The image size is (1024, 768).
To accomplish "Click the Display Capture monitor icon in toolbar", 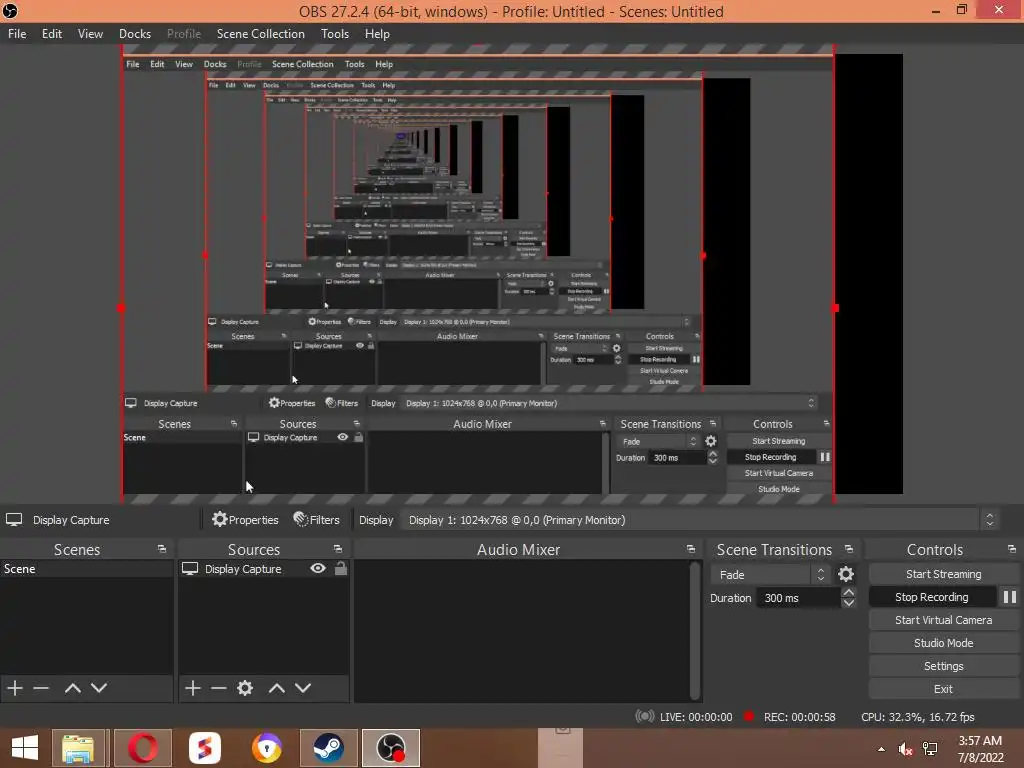I will [14, 520].
